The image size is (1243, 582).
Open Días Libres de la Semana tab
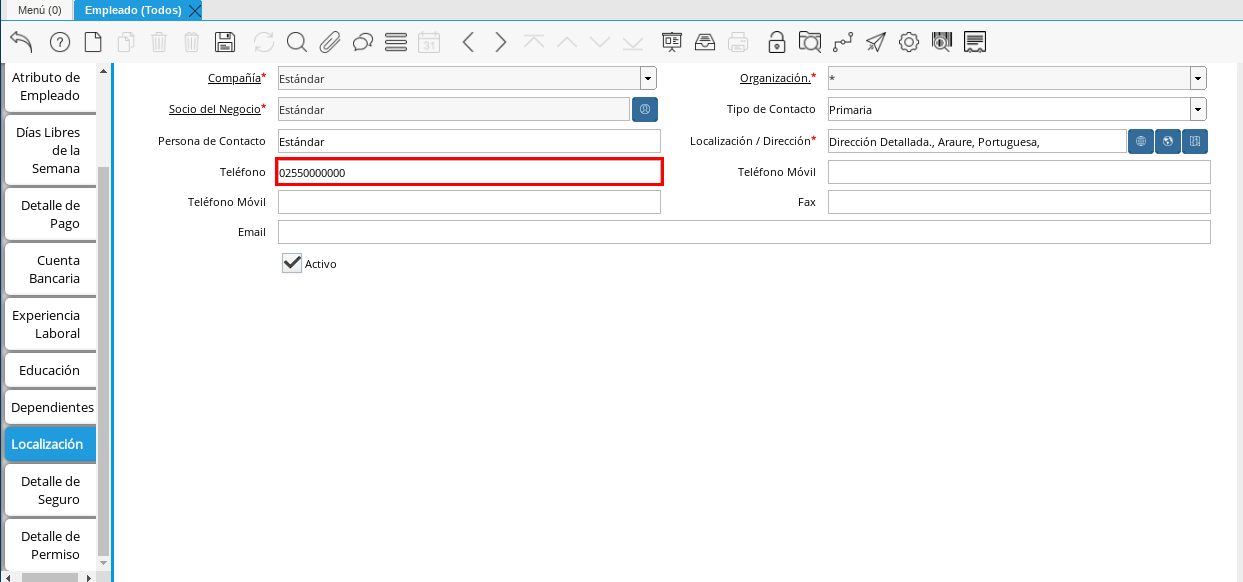50,150
